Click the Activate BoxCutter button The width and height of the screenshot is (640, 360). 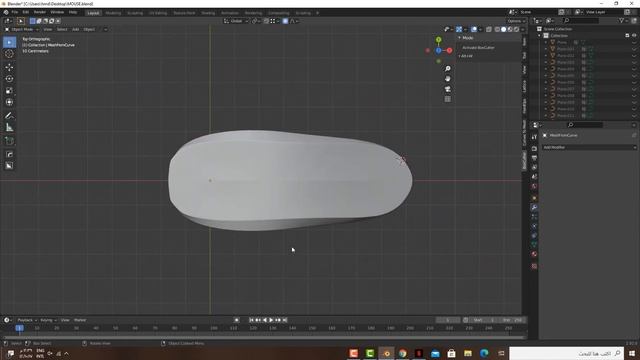pyautogui.click(x=478, y=47)
